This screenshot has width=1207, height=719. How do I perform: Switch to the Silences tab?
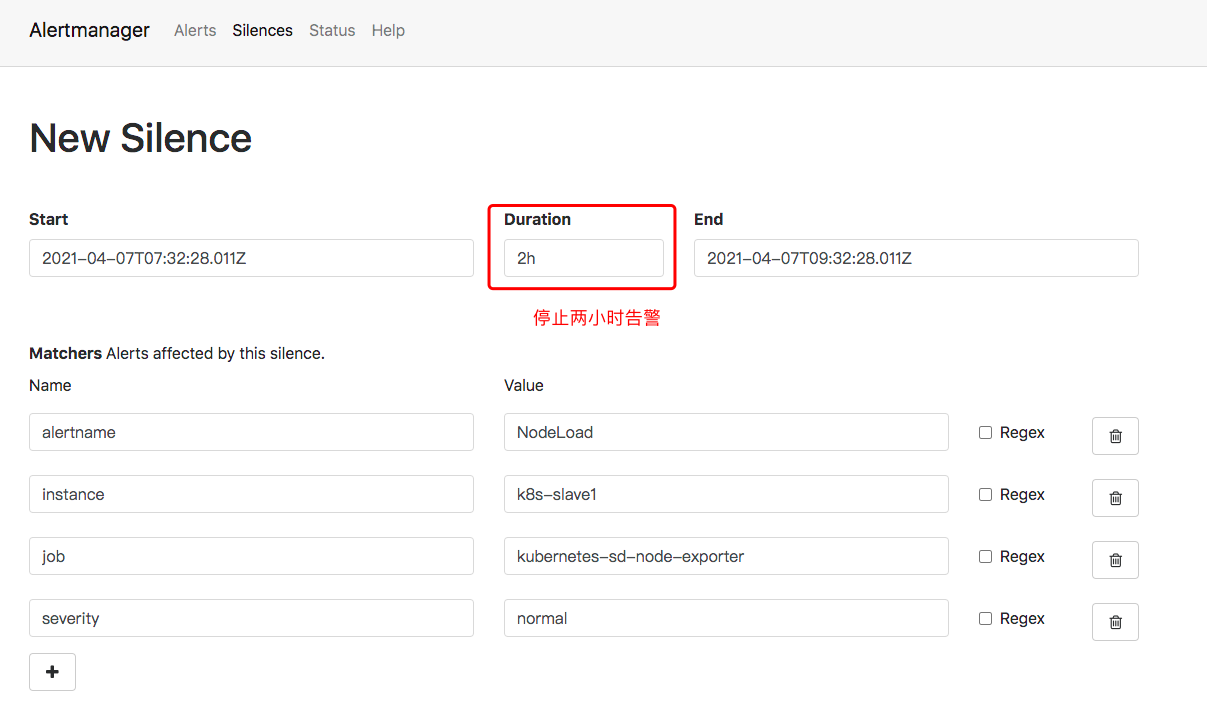pyautogui.click(x=262, y=30)
